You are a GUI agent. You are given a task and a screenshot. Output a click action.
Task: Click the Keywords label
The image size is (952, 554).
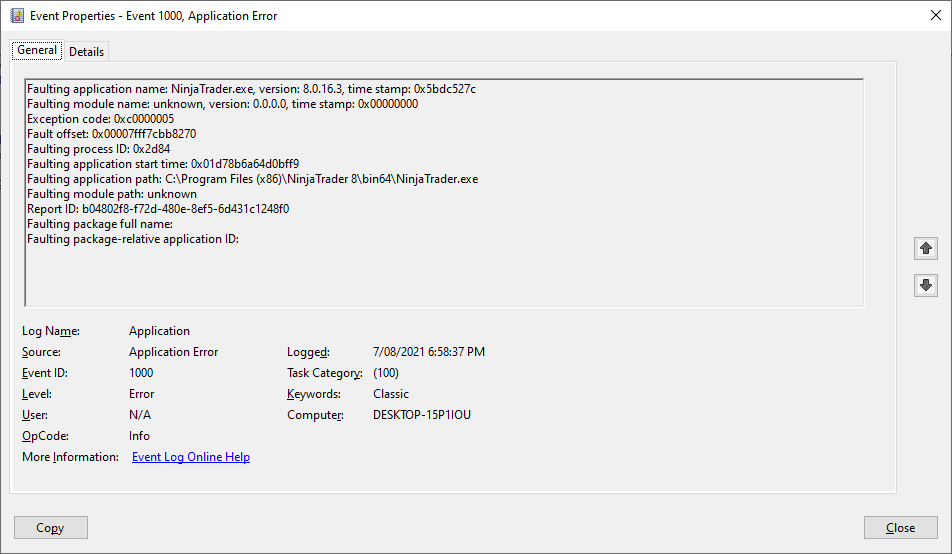tap(314, 394)
